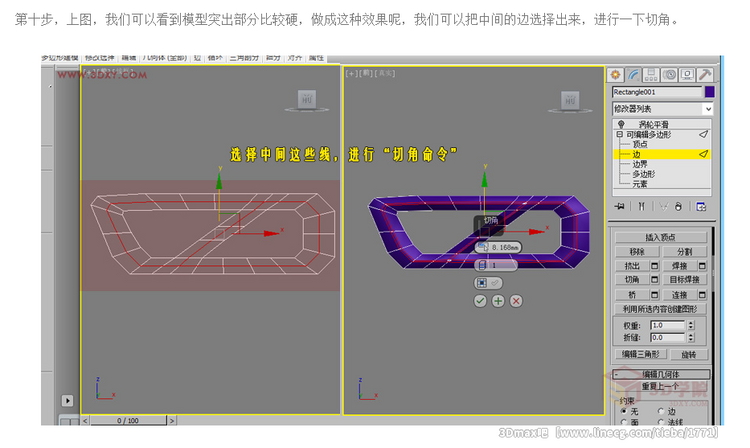Click the green OK checkmark in caddy
The height and width of the screenshot is (448, 750).
click(480, 301)
